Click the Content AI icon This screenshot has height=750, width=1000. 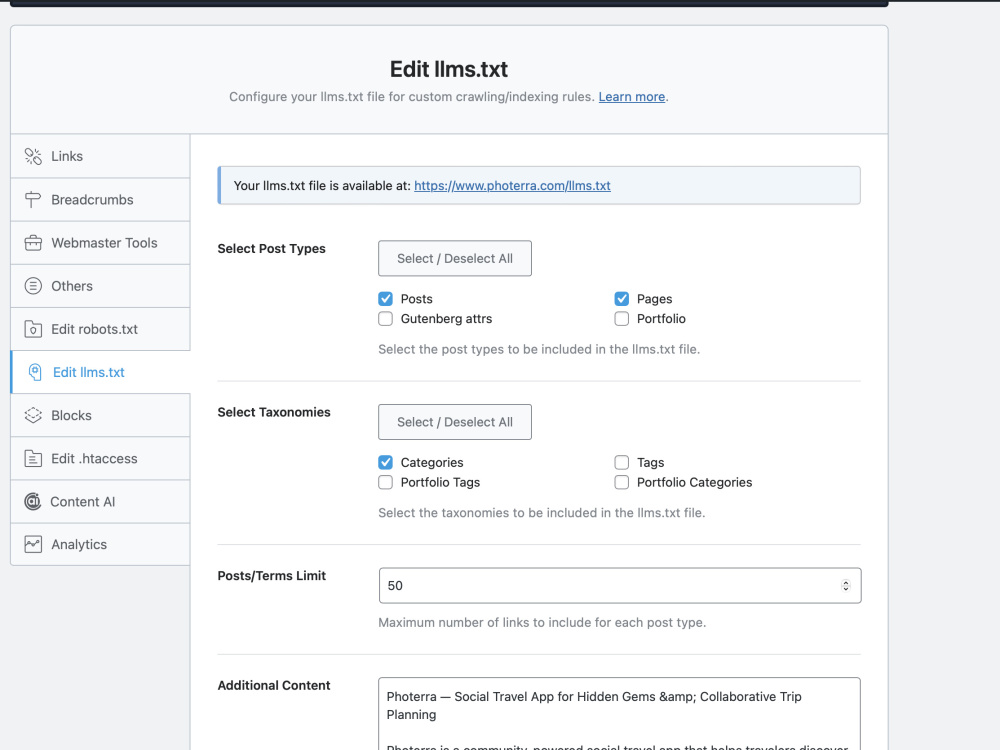tap(33, 502)
